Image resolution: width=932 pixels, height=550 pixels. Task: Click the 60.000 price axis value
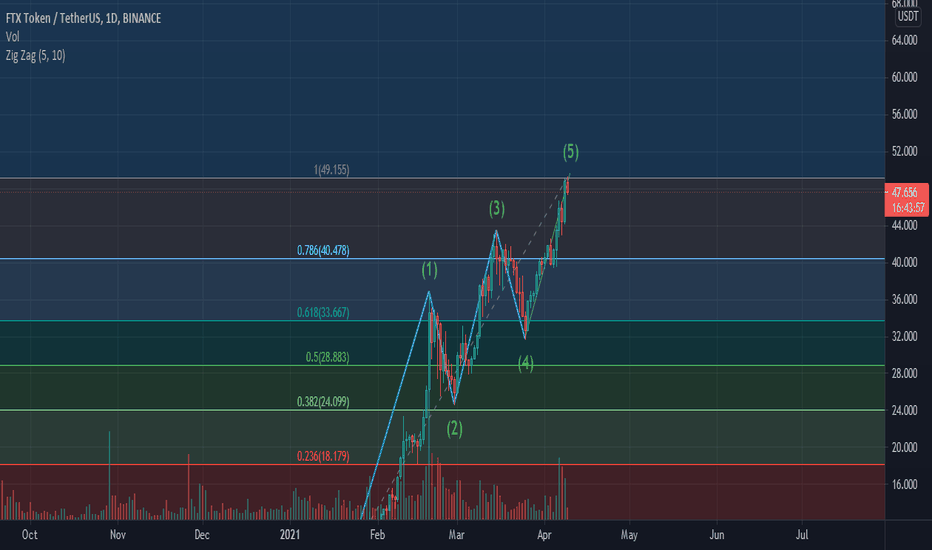[904, 77]
